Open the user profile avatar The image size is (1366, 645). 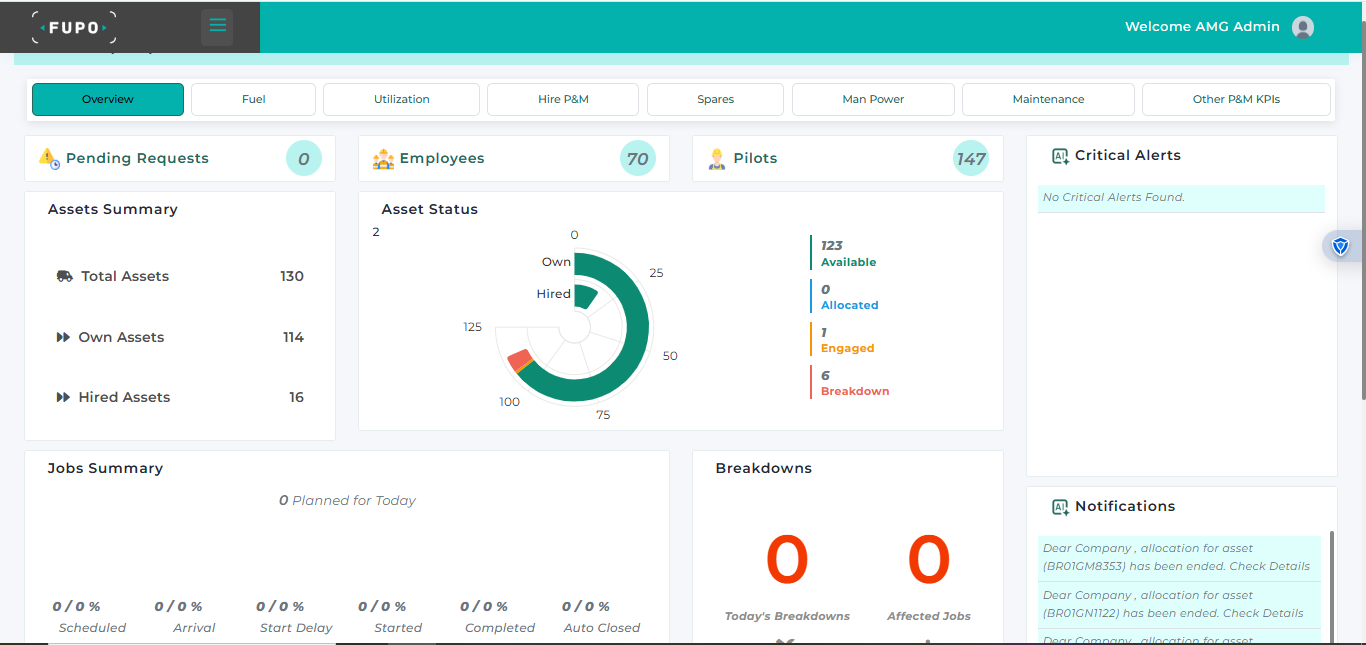tap(1302, 27)
